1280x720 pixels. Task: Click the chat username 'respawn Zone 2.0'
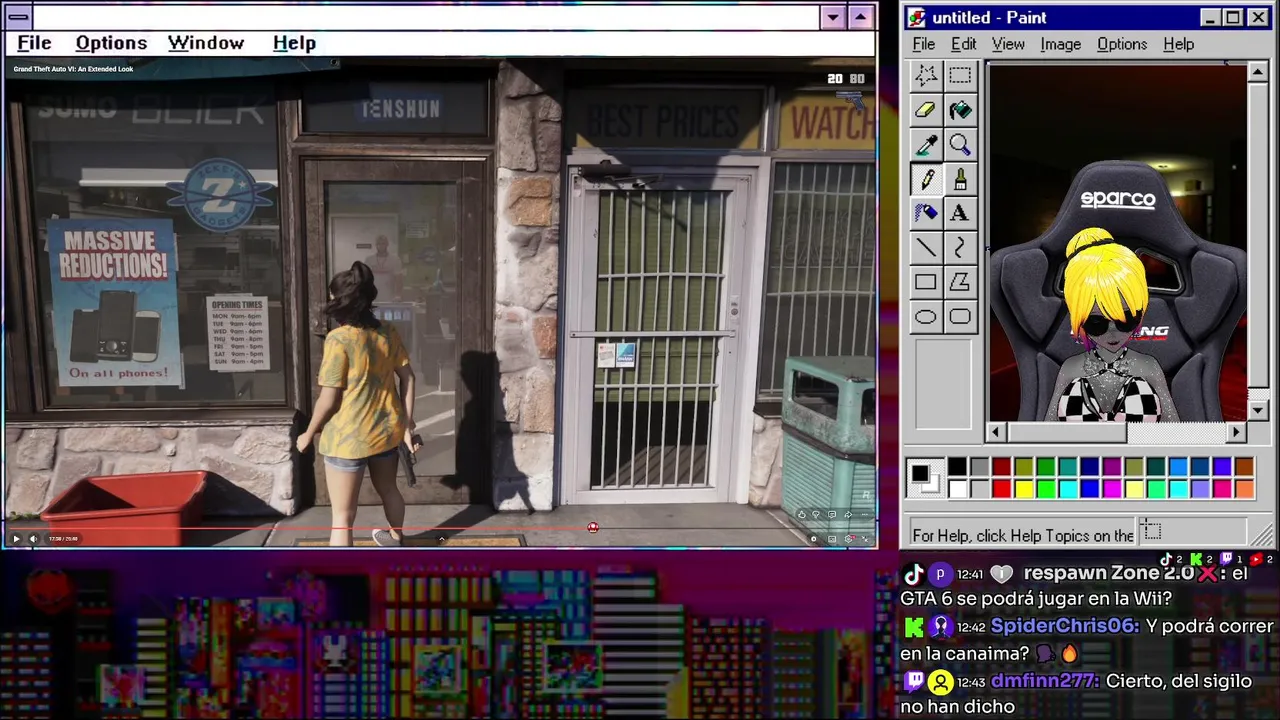1109,573
